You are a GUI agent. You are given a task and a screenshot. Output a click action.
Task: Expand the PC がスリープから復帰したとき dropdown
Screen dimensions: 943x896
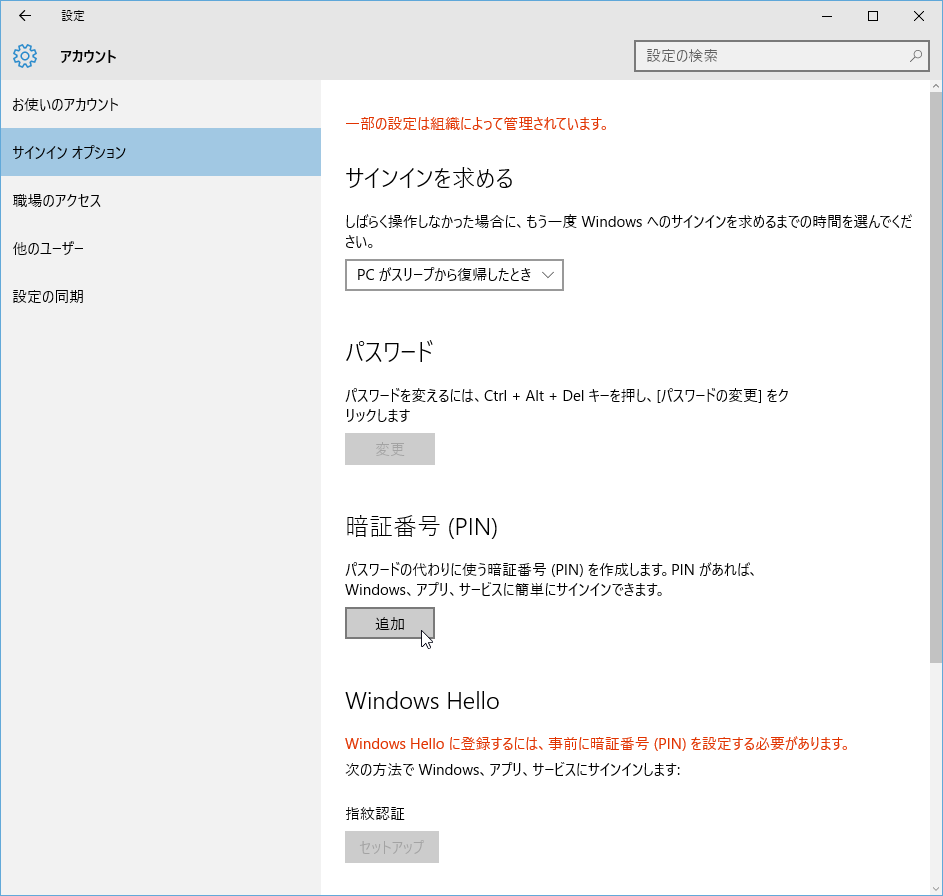(x=454, y=275)
